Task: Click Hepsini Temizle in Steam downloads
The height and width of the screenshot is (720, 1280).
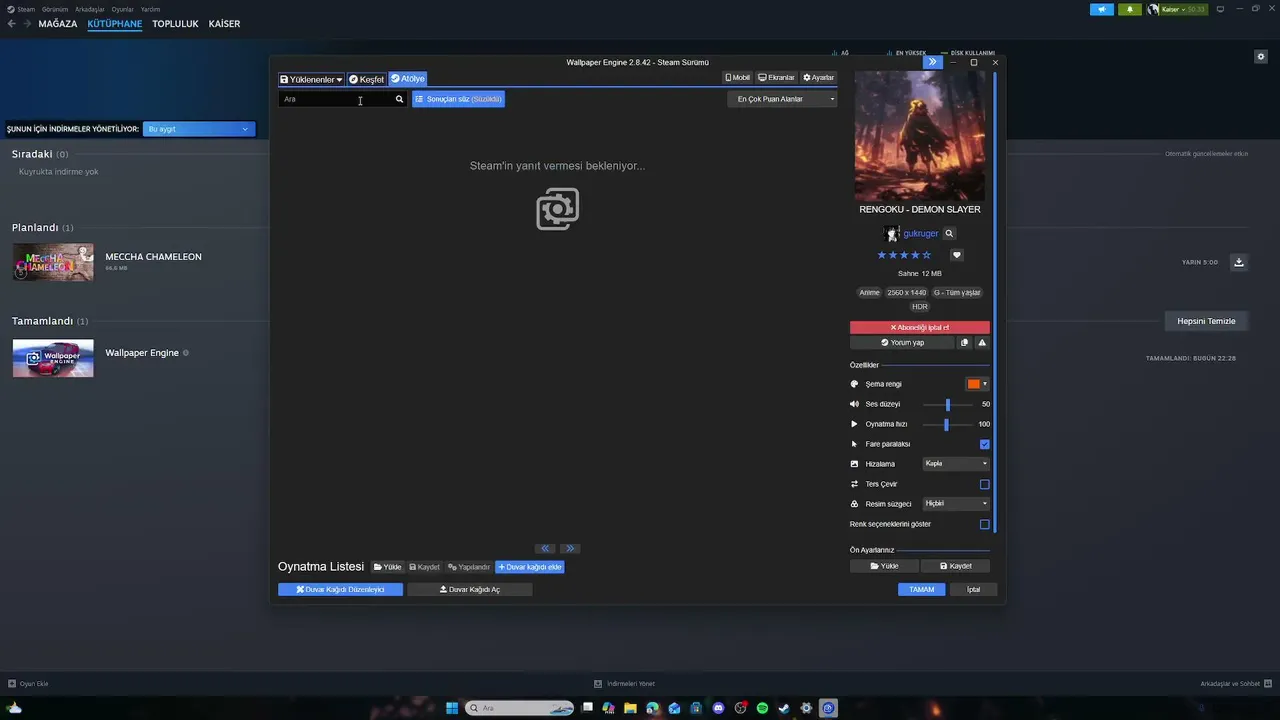Action: 1207,321
